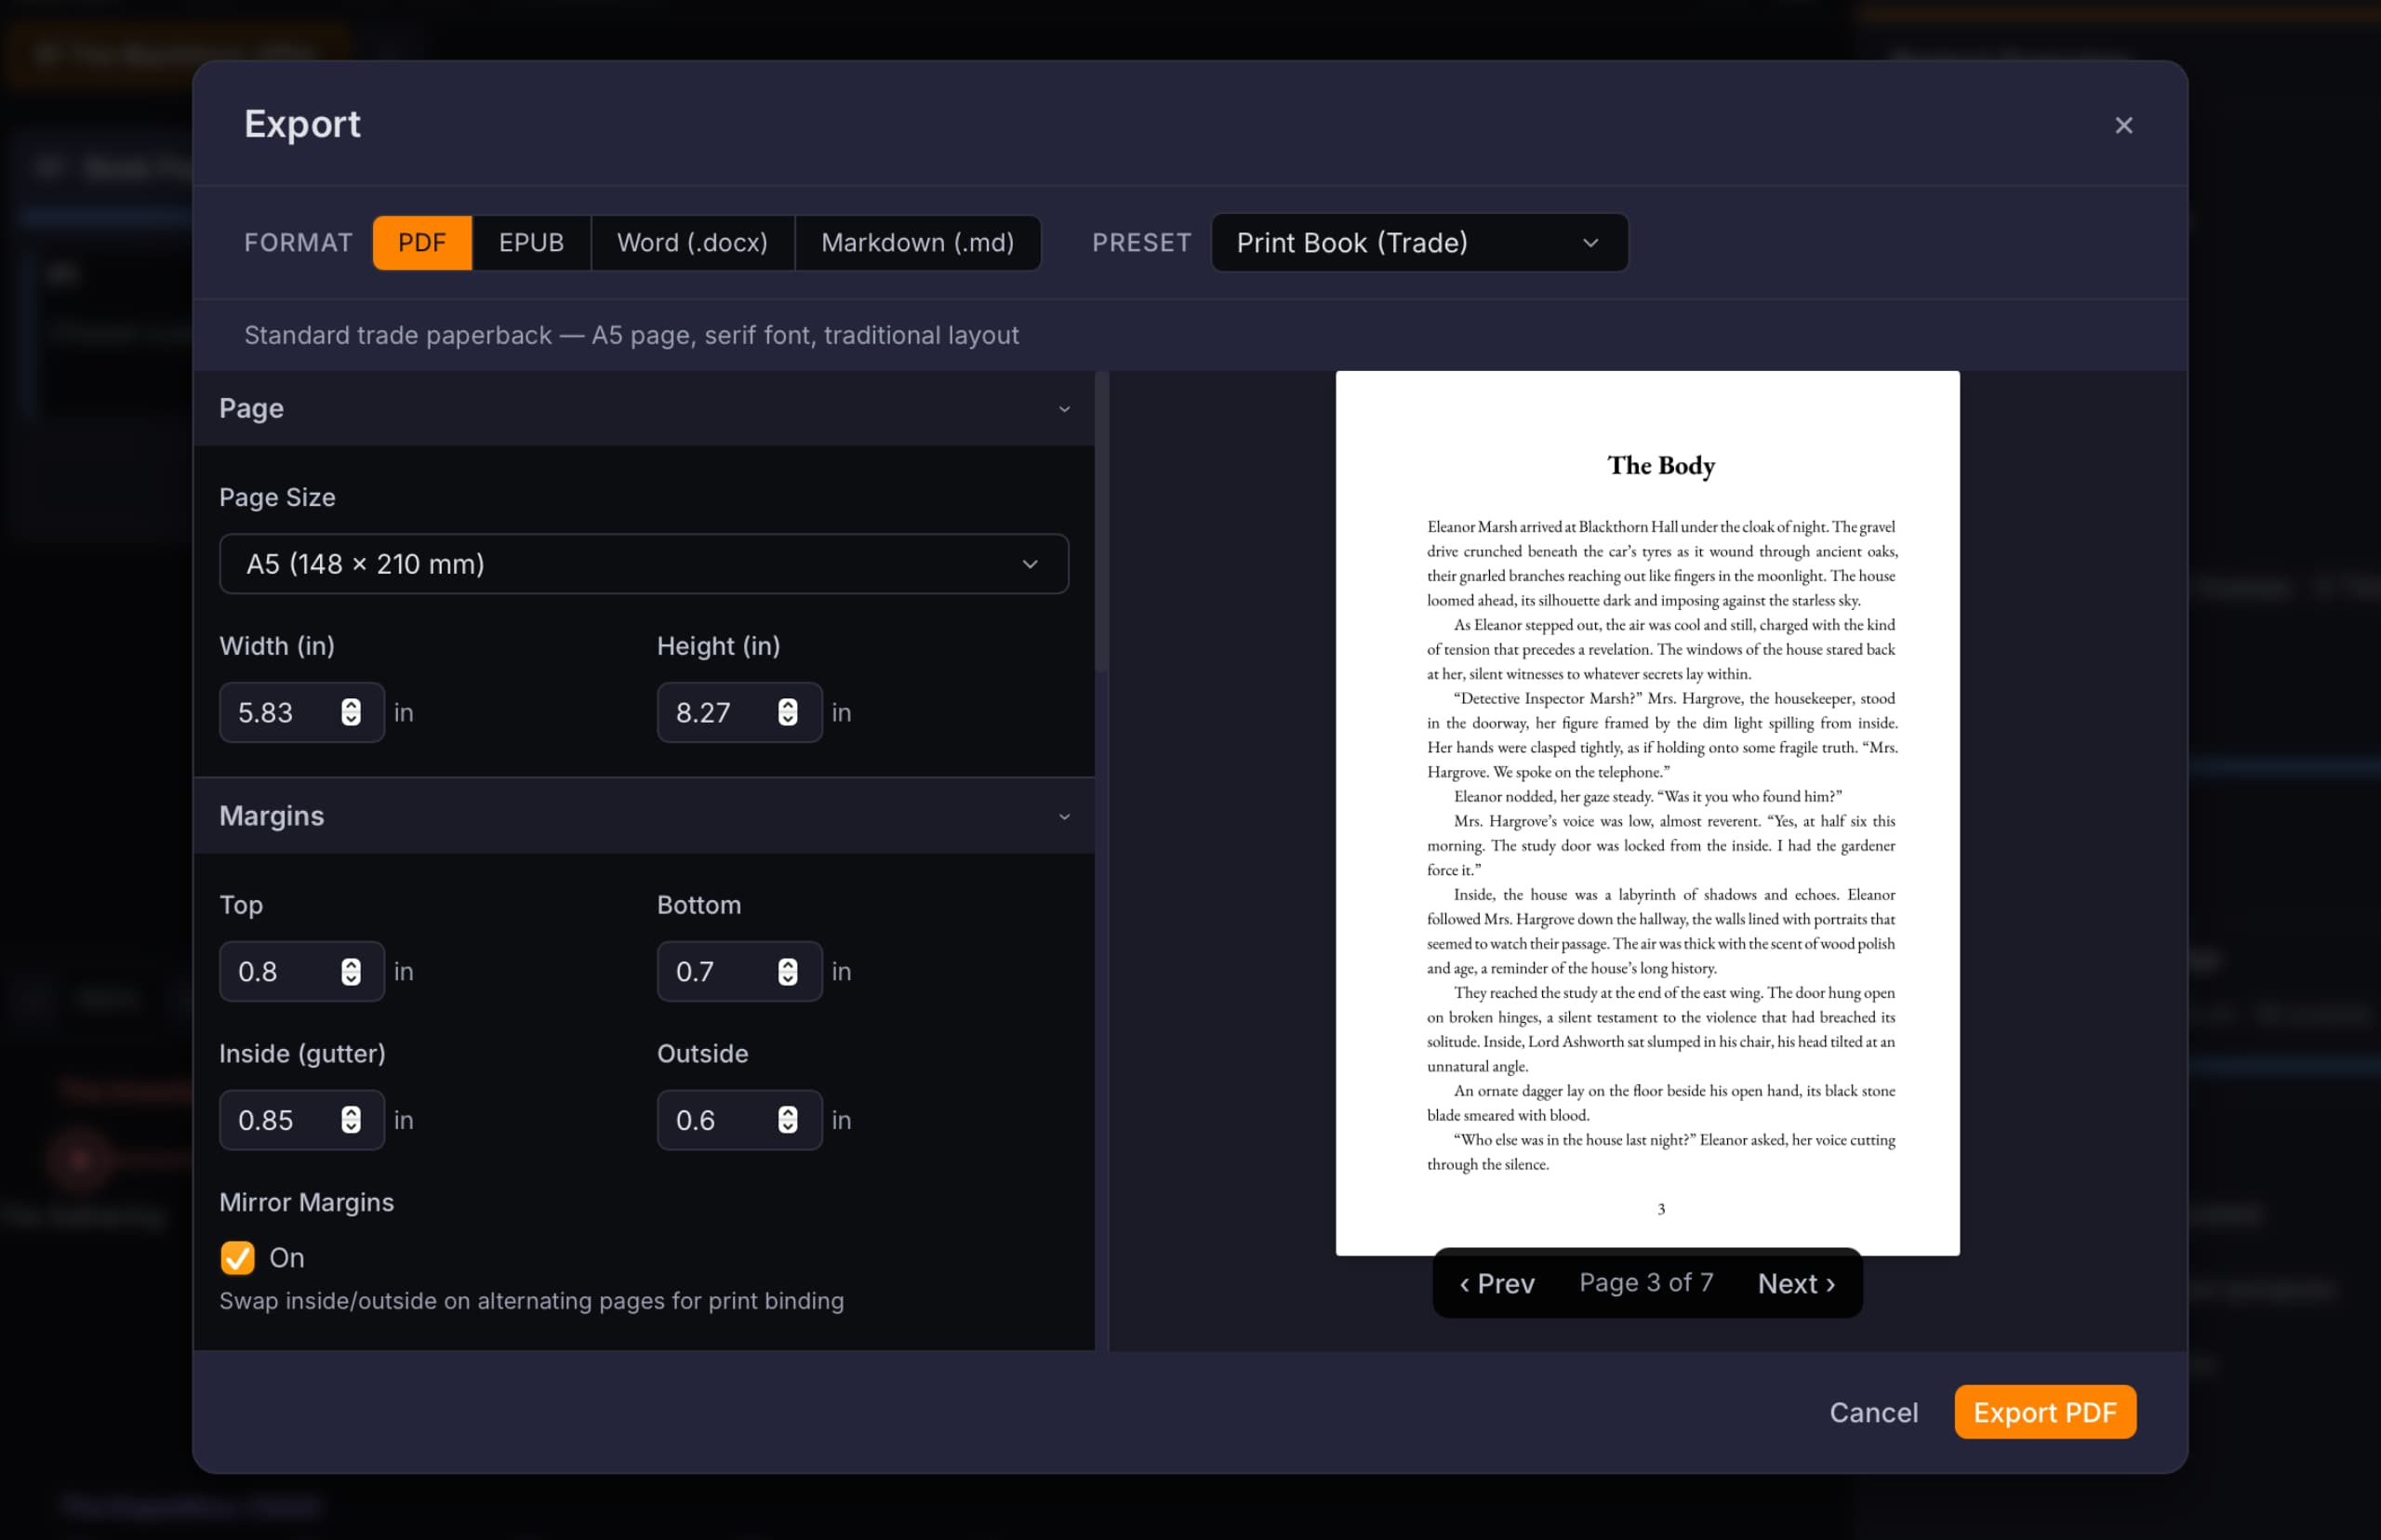Viewport: 2381px width, 1540px height.
Task: Click the settings panel vertical scrollbar
Action: (x=1102, y=522)
